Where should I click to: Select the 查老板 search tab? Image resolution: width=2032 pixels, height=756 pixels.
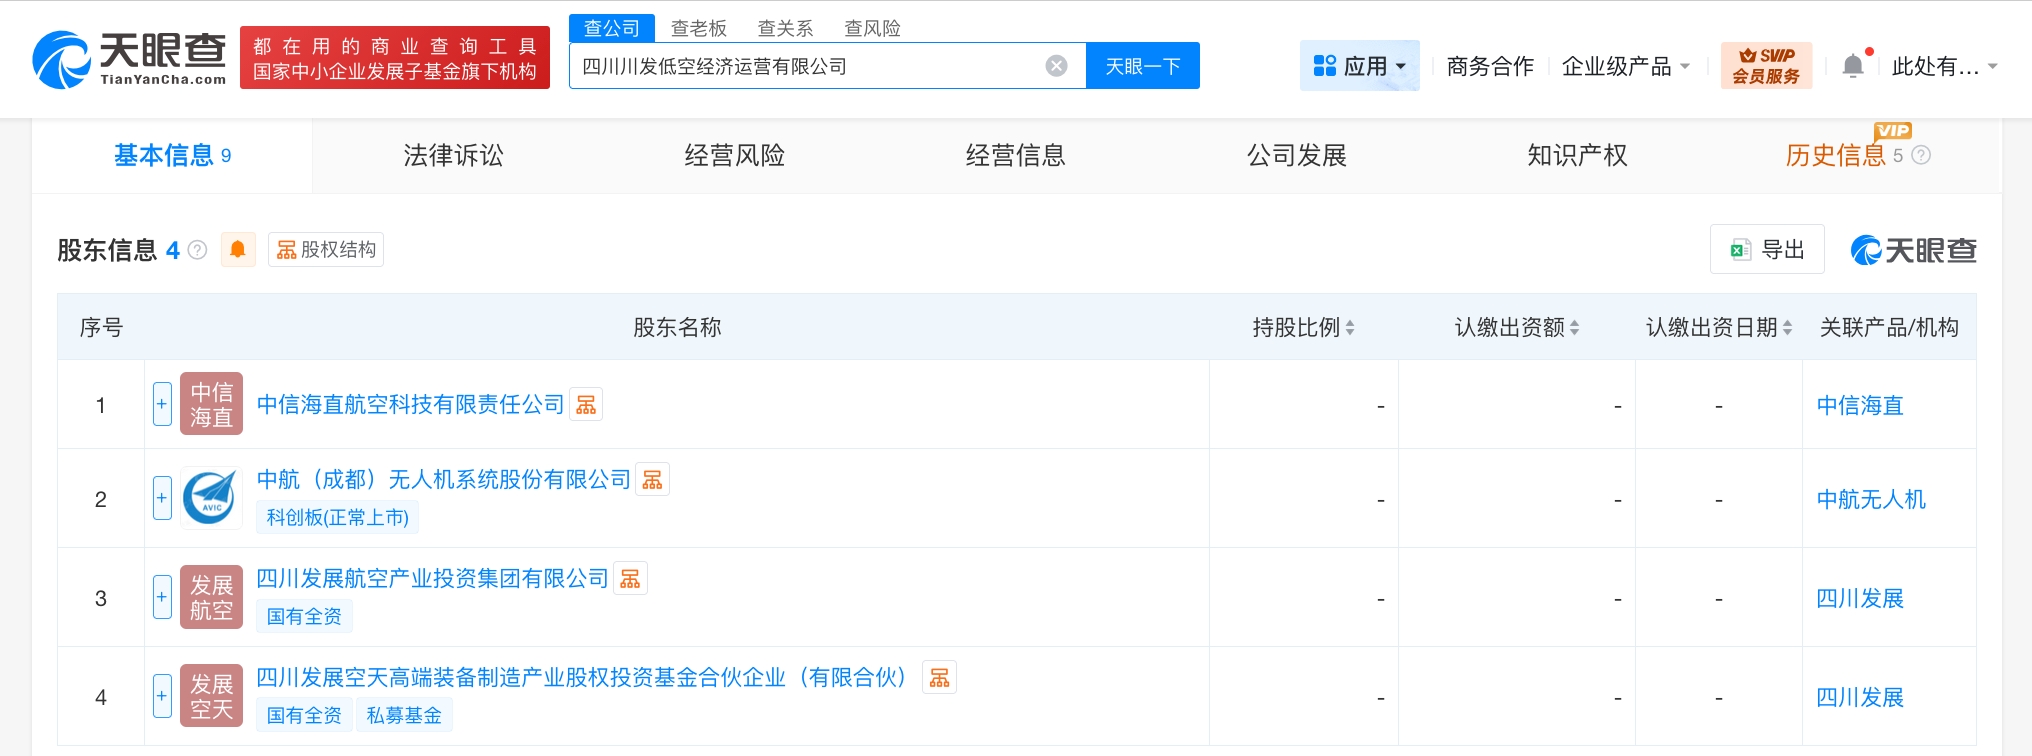pos(698,28)
